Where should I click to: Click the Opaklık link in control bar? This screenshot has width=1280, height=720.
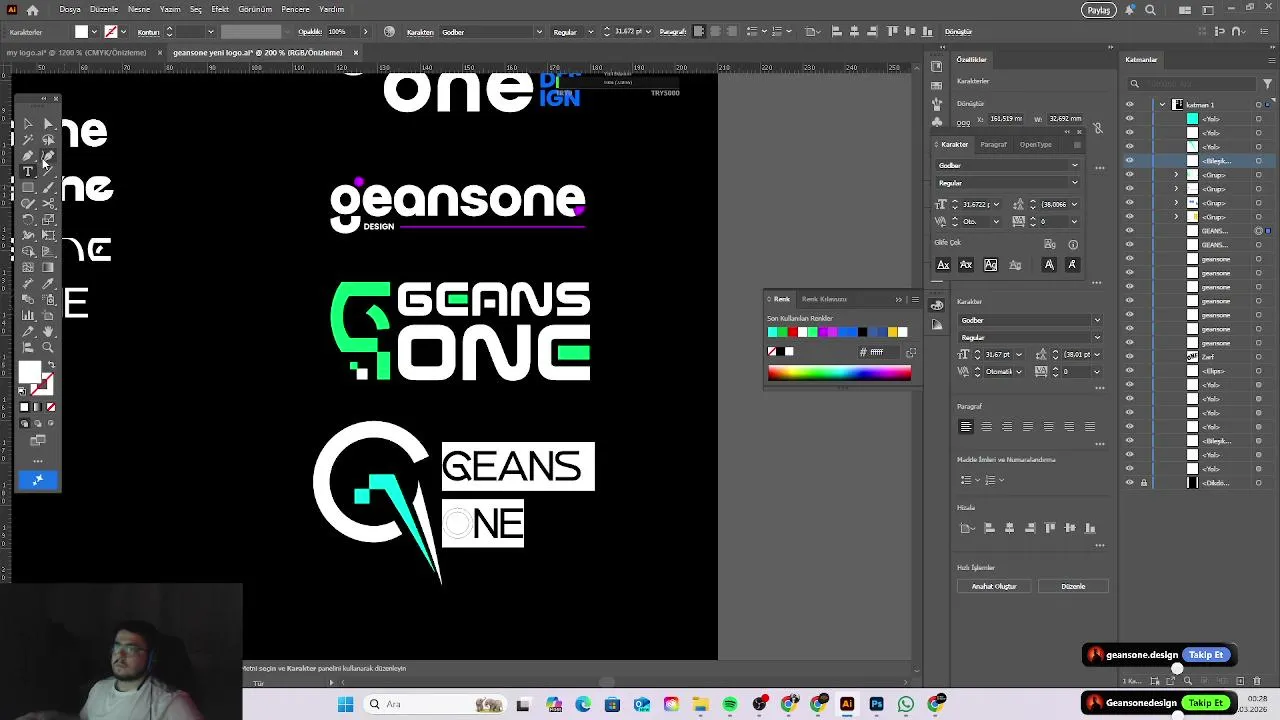point(310,32)
